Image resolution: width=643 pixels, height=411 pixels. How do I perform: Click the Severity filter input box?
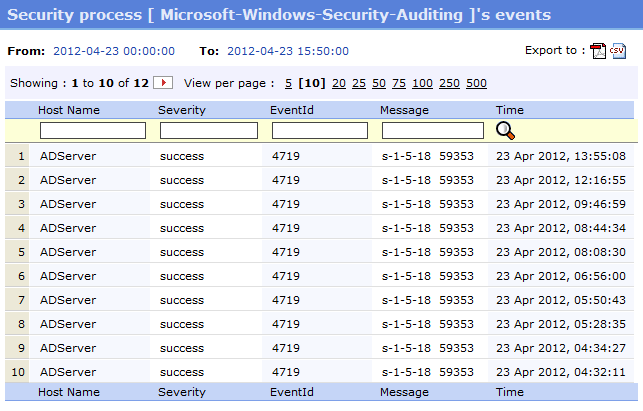point(209,131)
